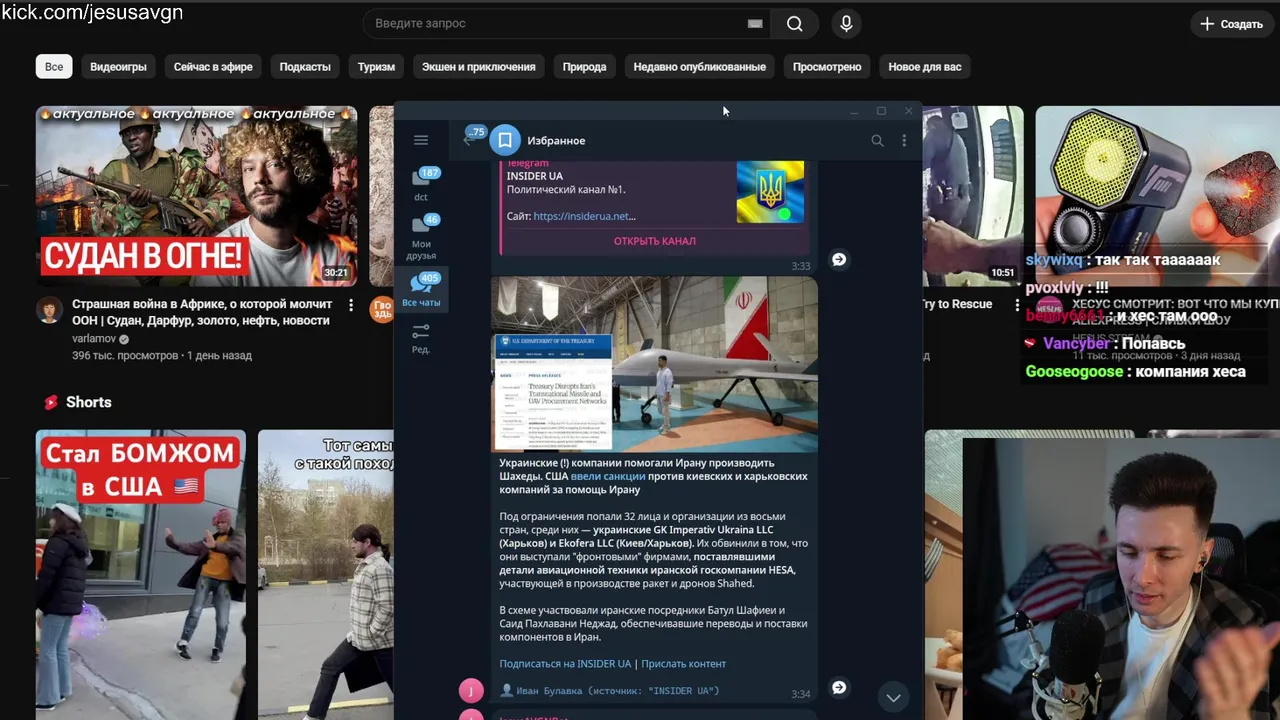Start YouTube voice search microphone
Image resolution: width=1280 pixels, height=720 pixels.
point(846,23)
